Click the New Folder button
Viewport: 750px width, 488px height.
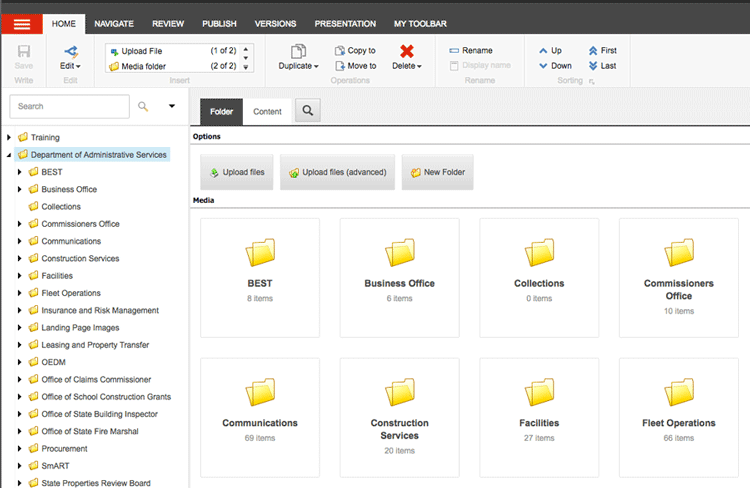[437, 172]
